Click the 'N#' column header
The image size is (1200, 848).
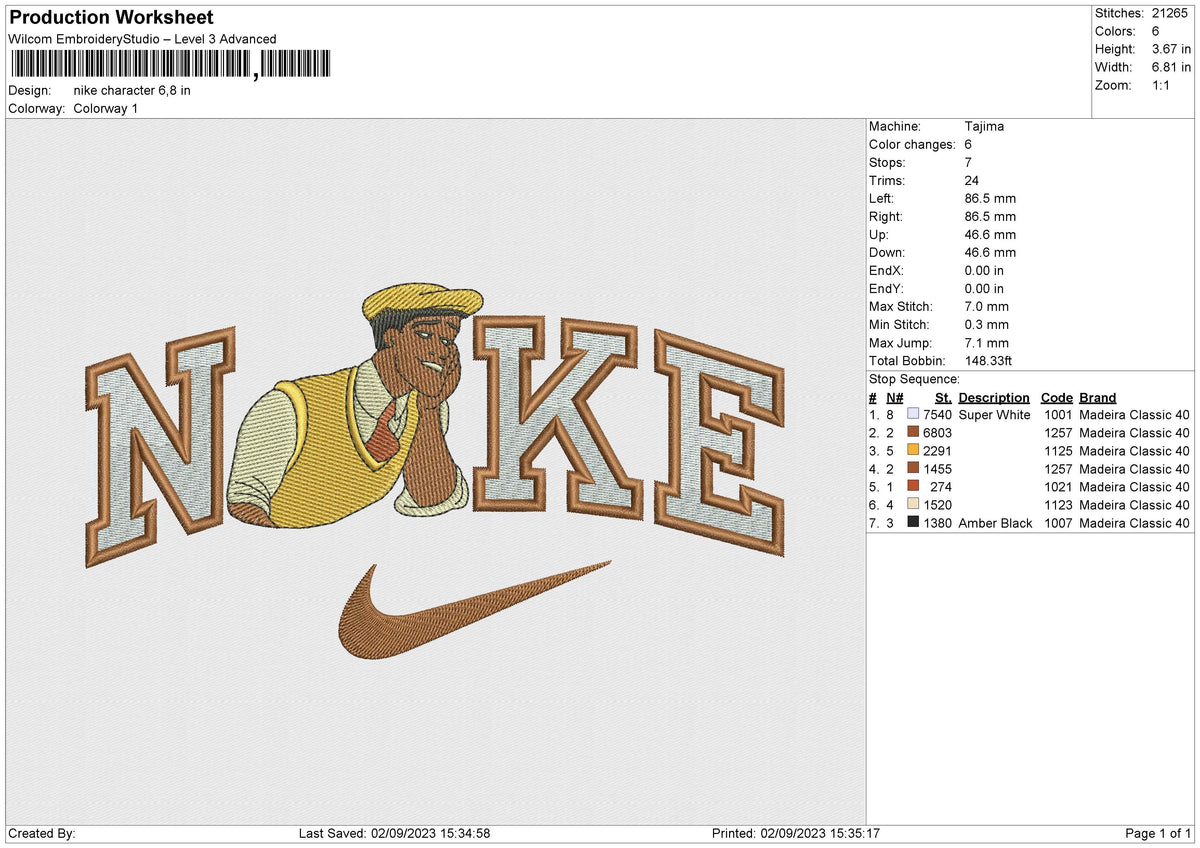tap(894, 397)
